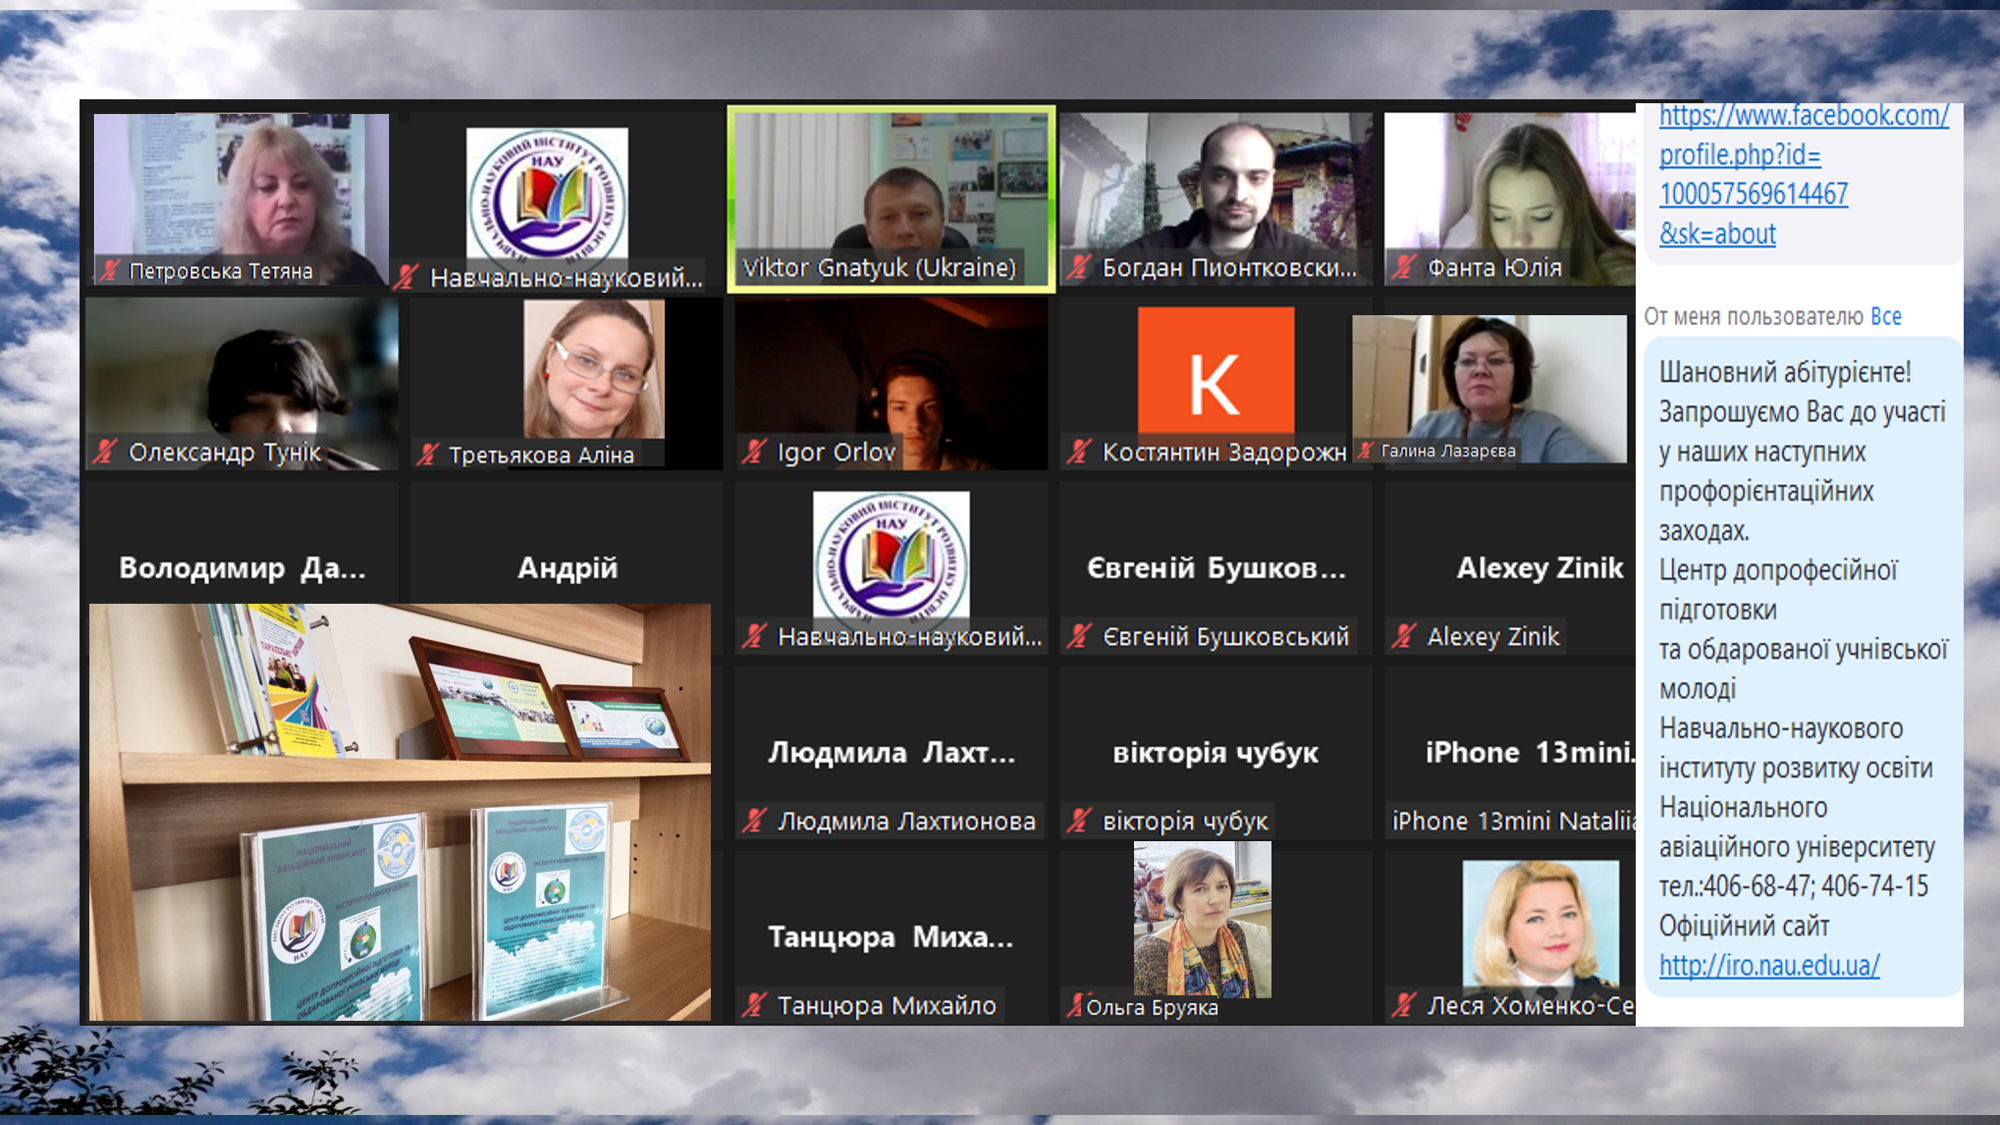This screenshot has width=2000, height=1125.
Task: Select the вікторія чубук participant tile
Action: point(1215,753)
